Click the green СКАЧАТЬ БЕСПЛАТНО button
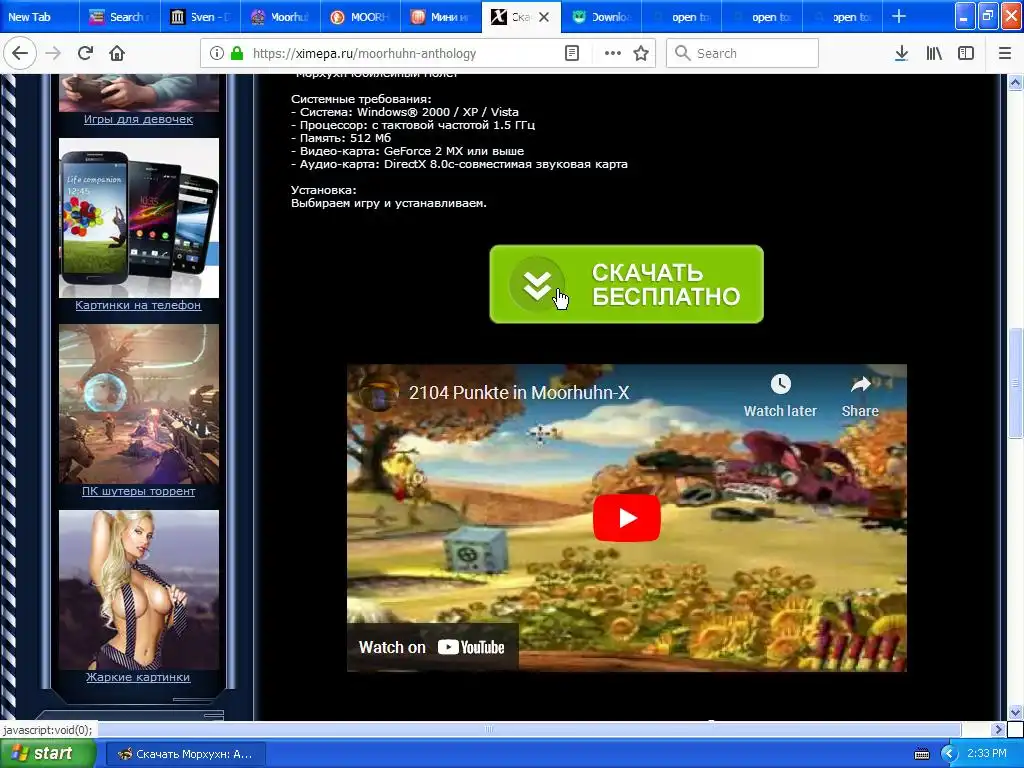The width and height of the screenshot is (1024, 768). click(x=626, y=284)
